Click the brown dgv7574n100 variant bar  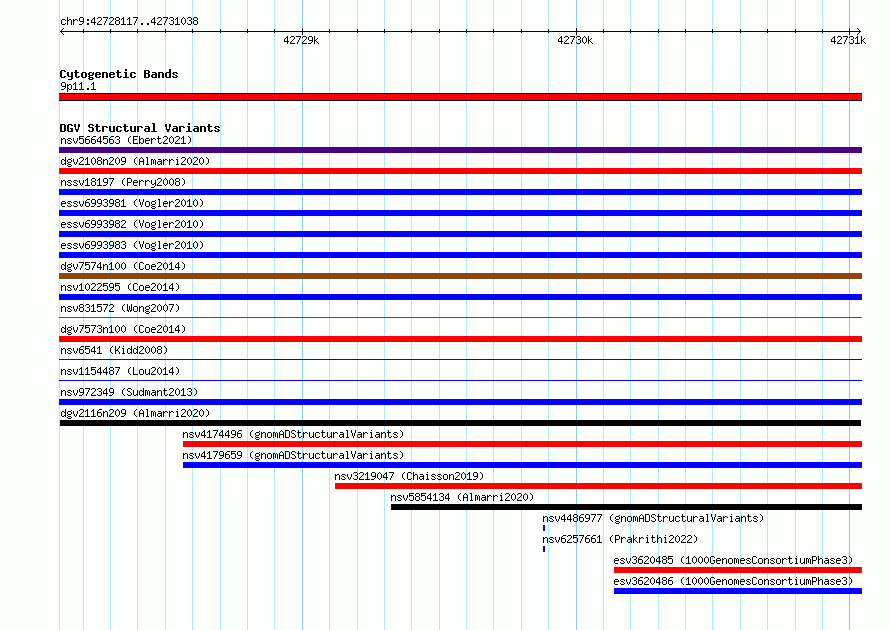[460, 276]
